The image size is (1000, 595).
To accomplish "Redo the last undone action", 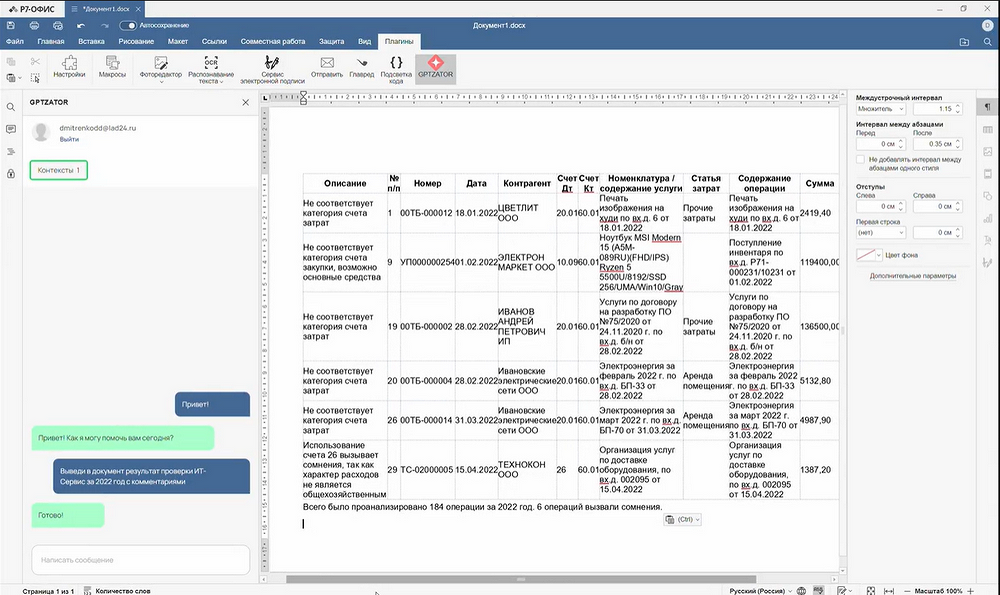I will (105, 26).
